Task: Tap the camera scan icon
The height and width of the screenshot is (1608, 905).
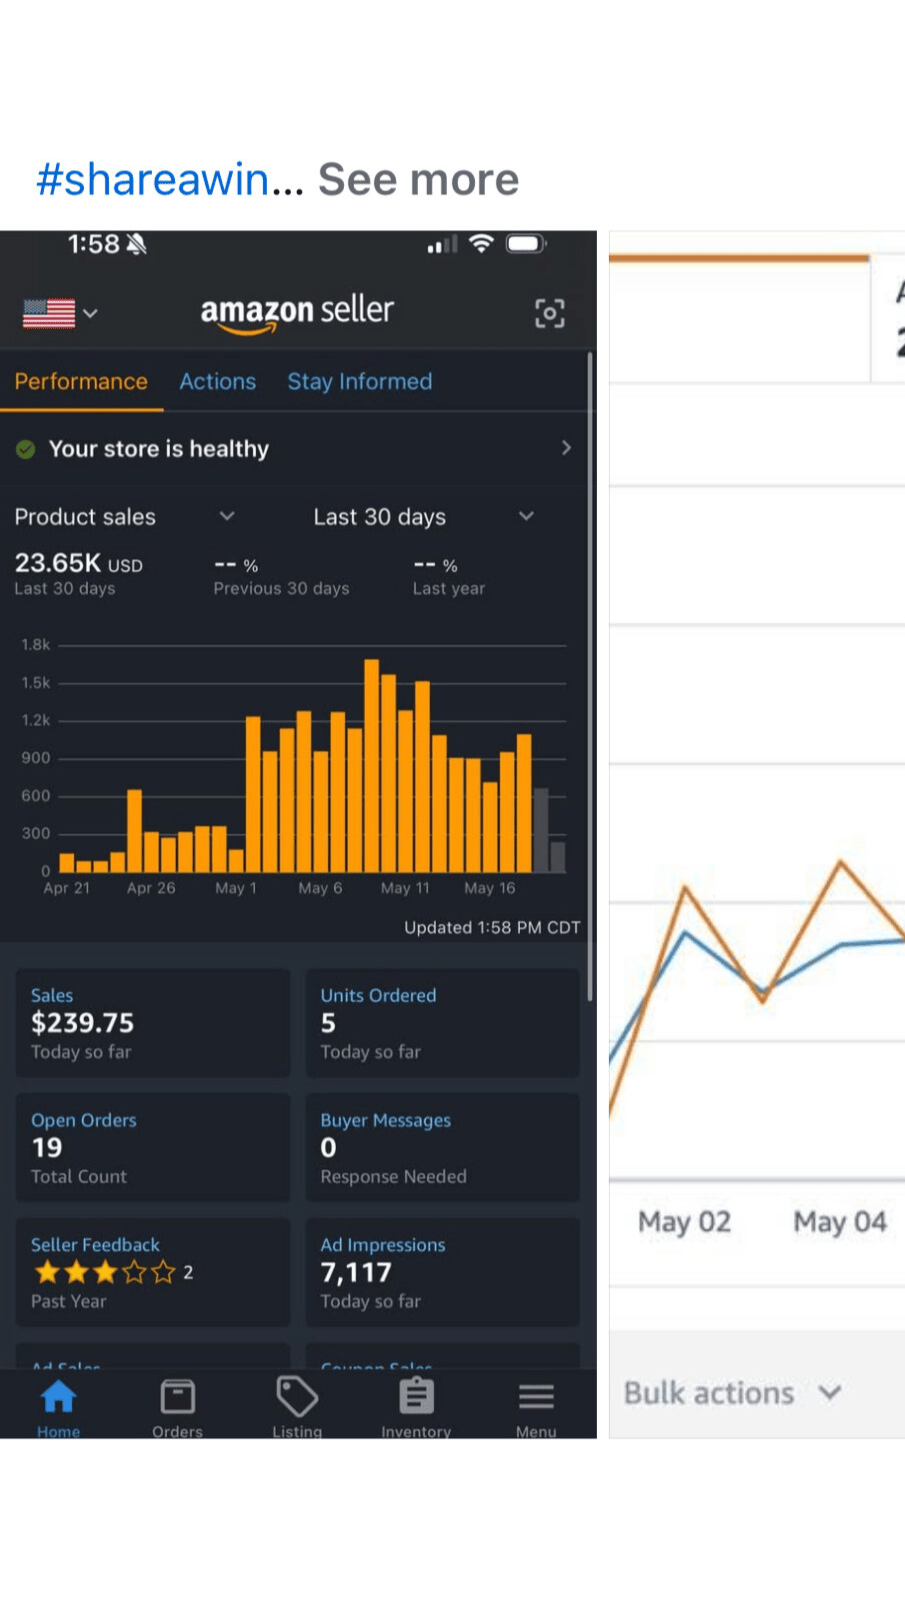Action: point(549,313)
